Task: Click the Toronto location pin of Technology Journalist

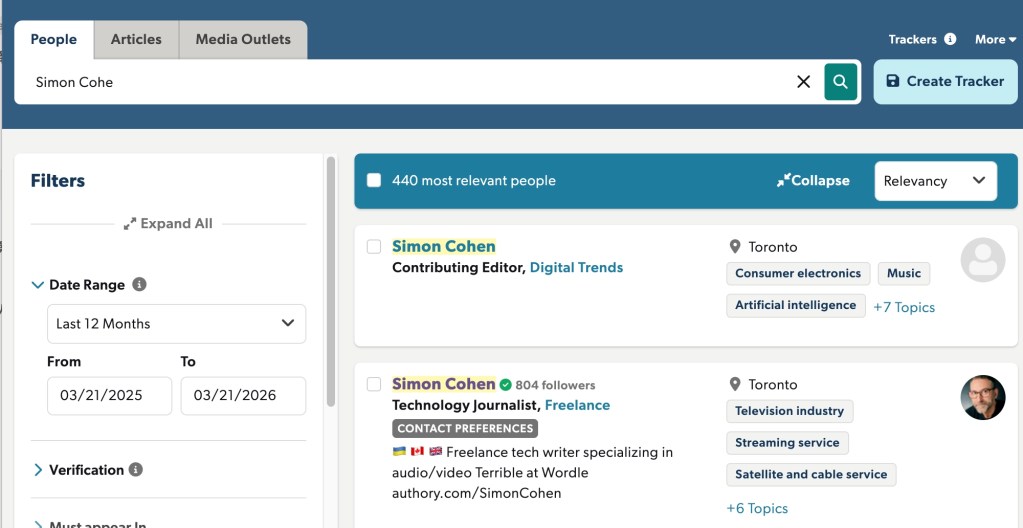Action: coord(735,384)
